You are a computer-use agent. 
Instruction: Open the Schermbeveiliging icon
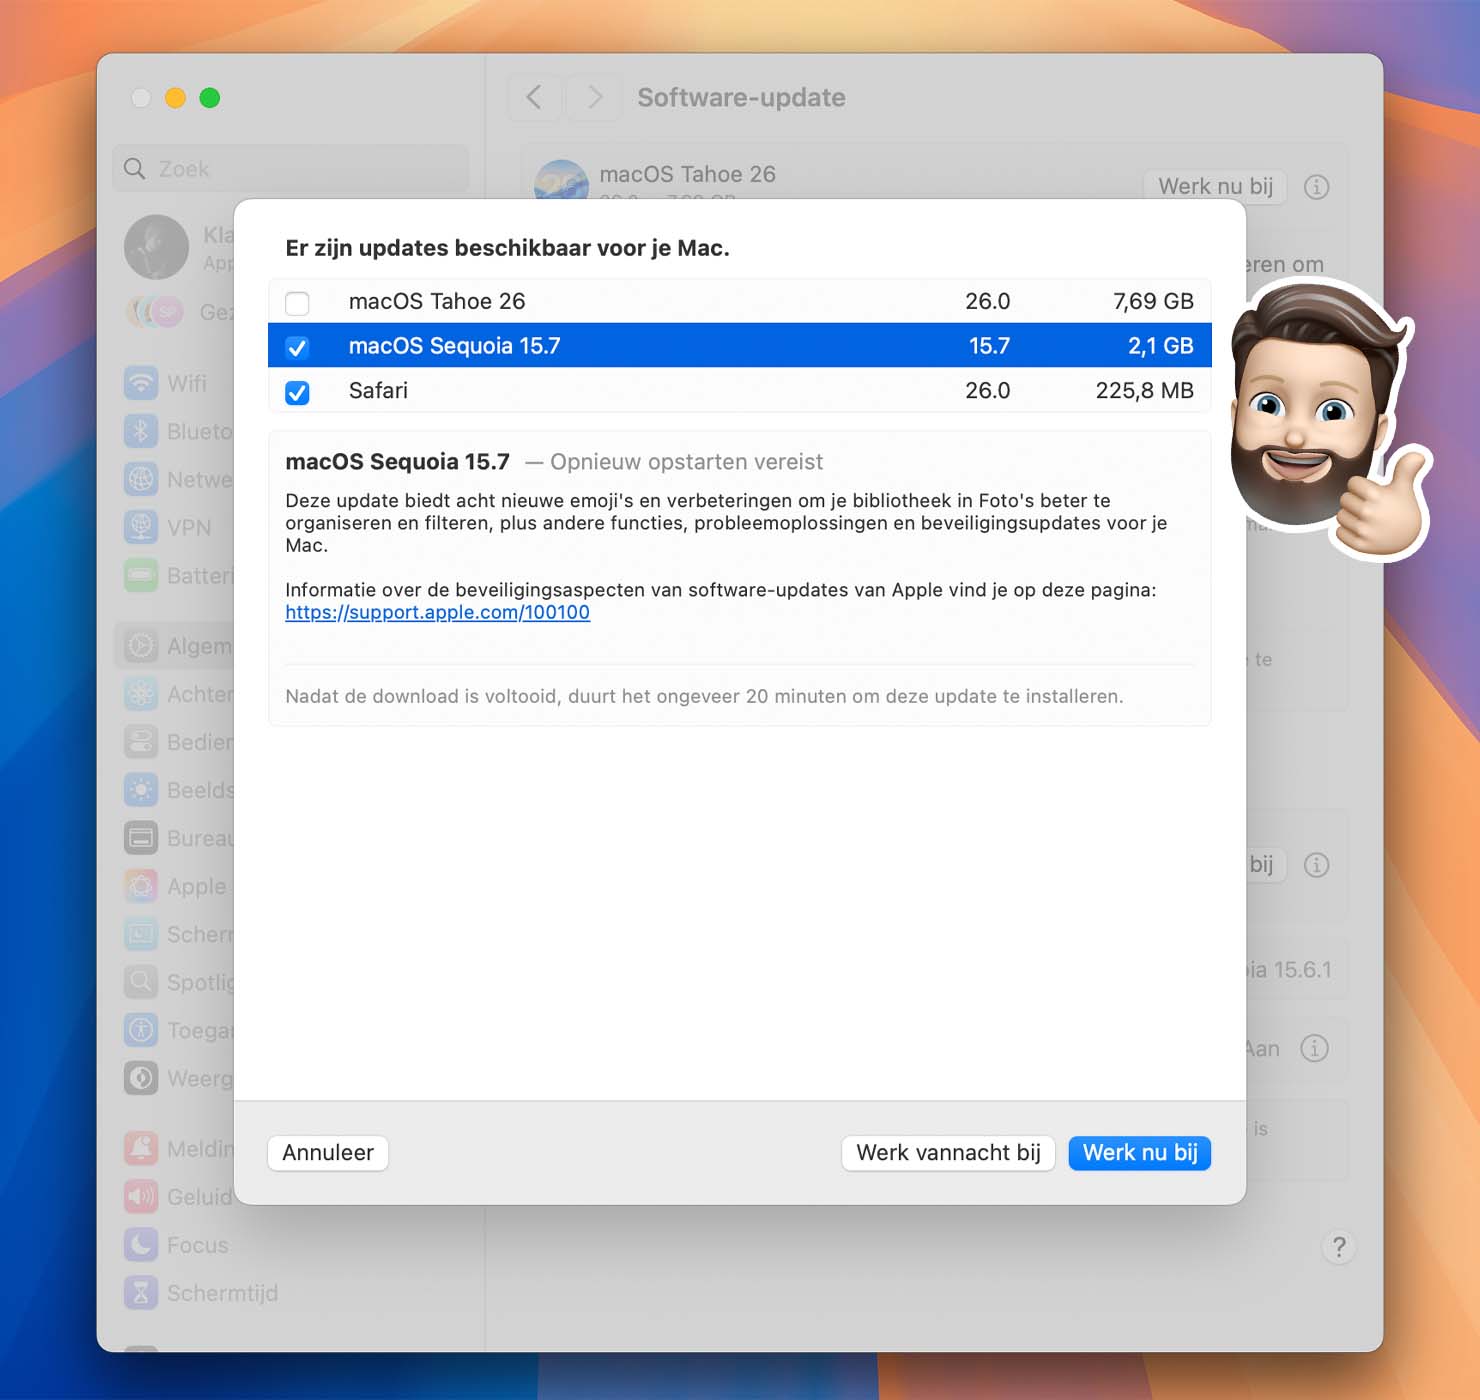point(141,934)
